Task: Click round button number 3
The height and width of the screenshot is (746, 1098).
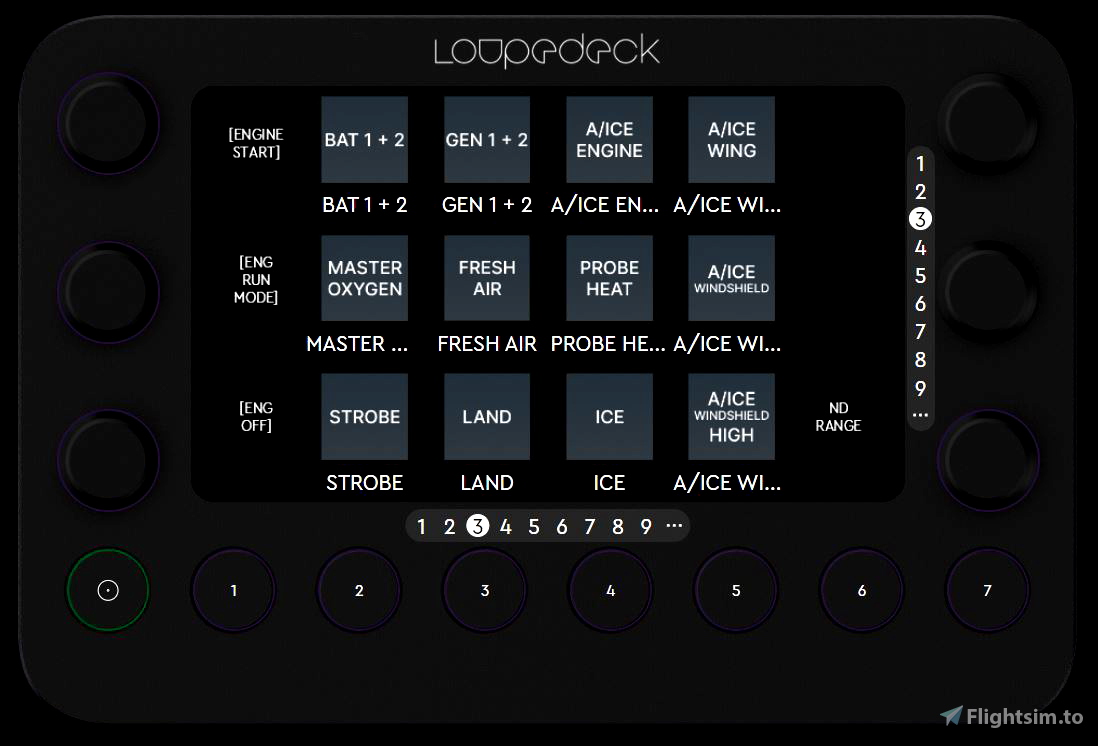Action: pos(485,590)
